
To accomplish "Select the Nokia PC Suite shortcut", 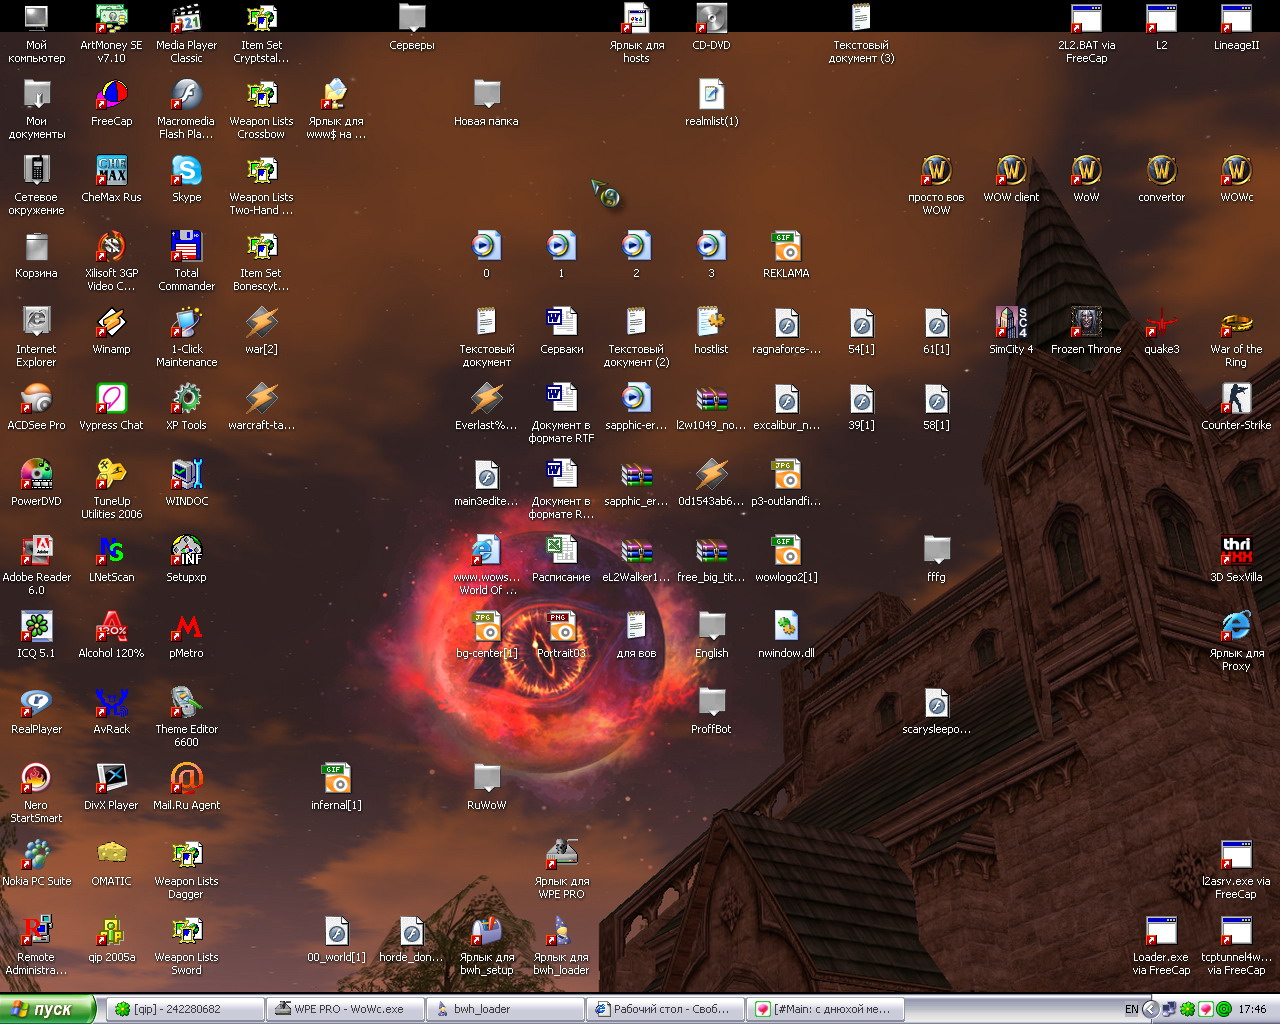I will tap(36, 863).
